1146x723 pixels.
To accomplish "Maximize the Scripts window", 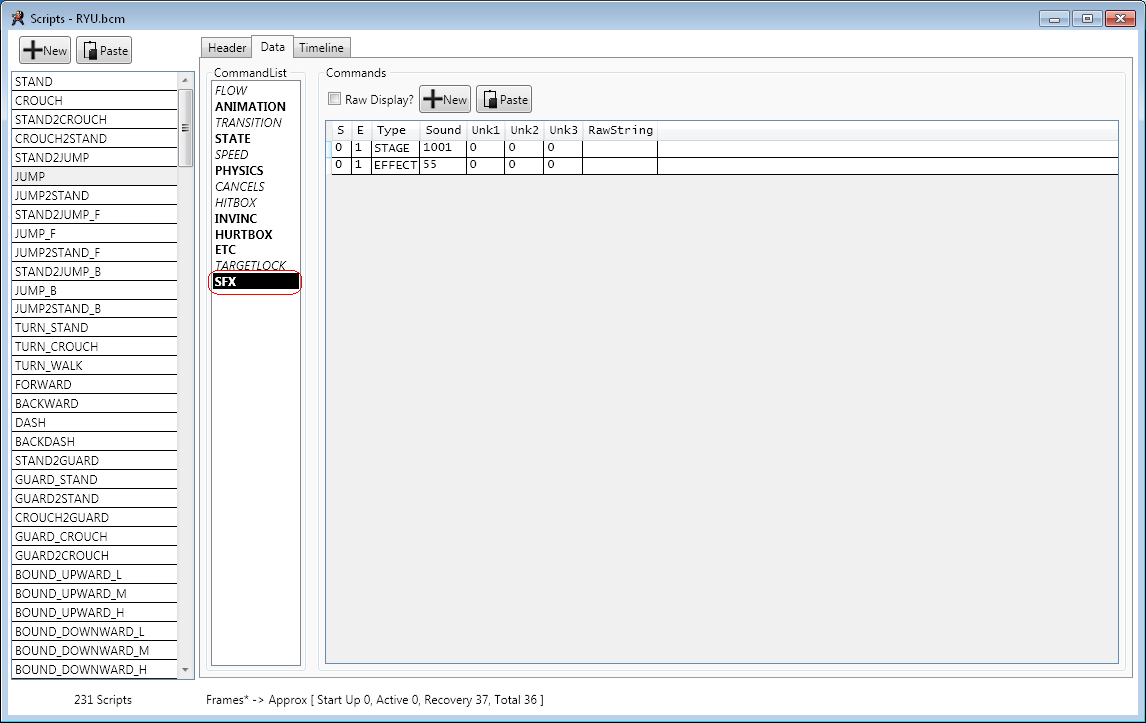I will (1088, 18).
